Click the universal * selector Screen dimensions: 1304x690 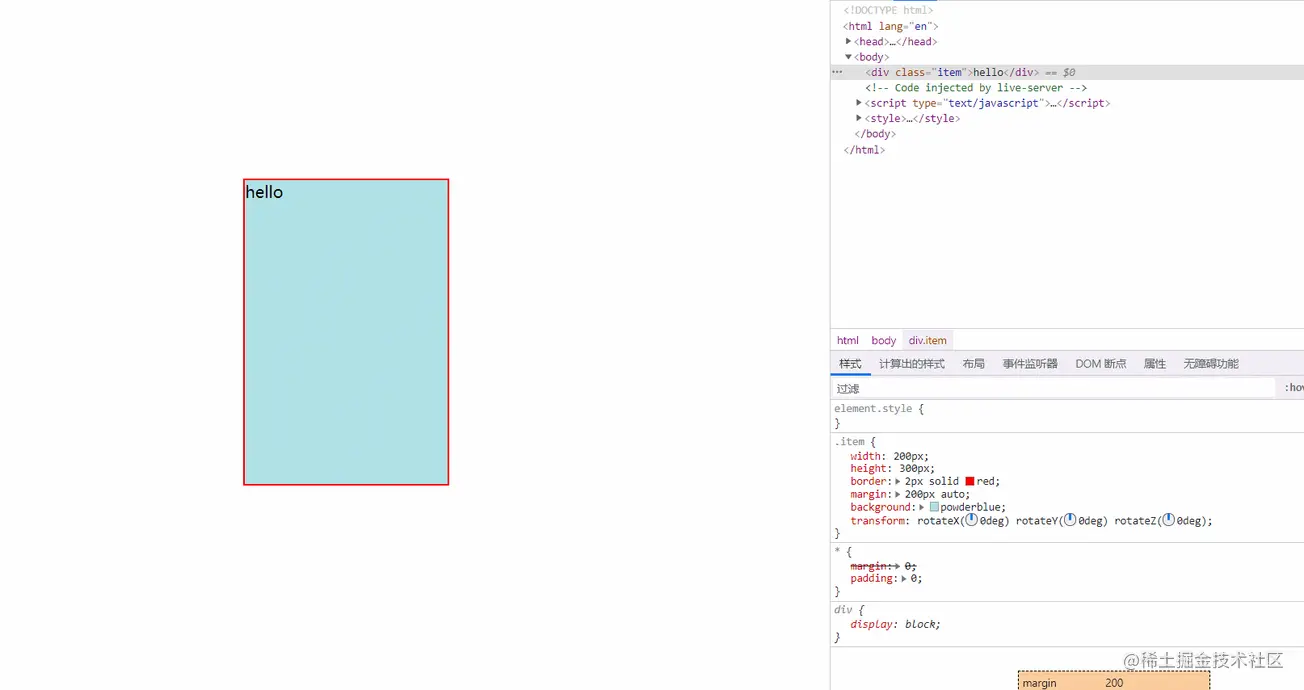(837, 552)
